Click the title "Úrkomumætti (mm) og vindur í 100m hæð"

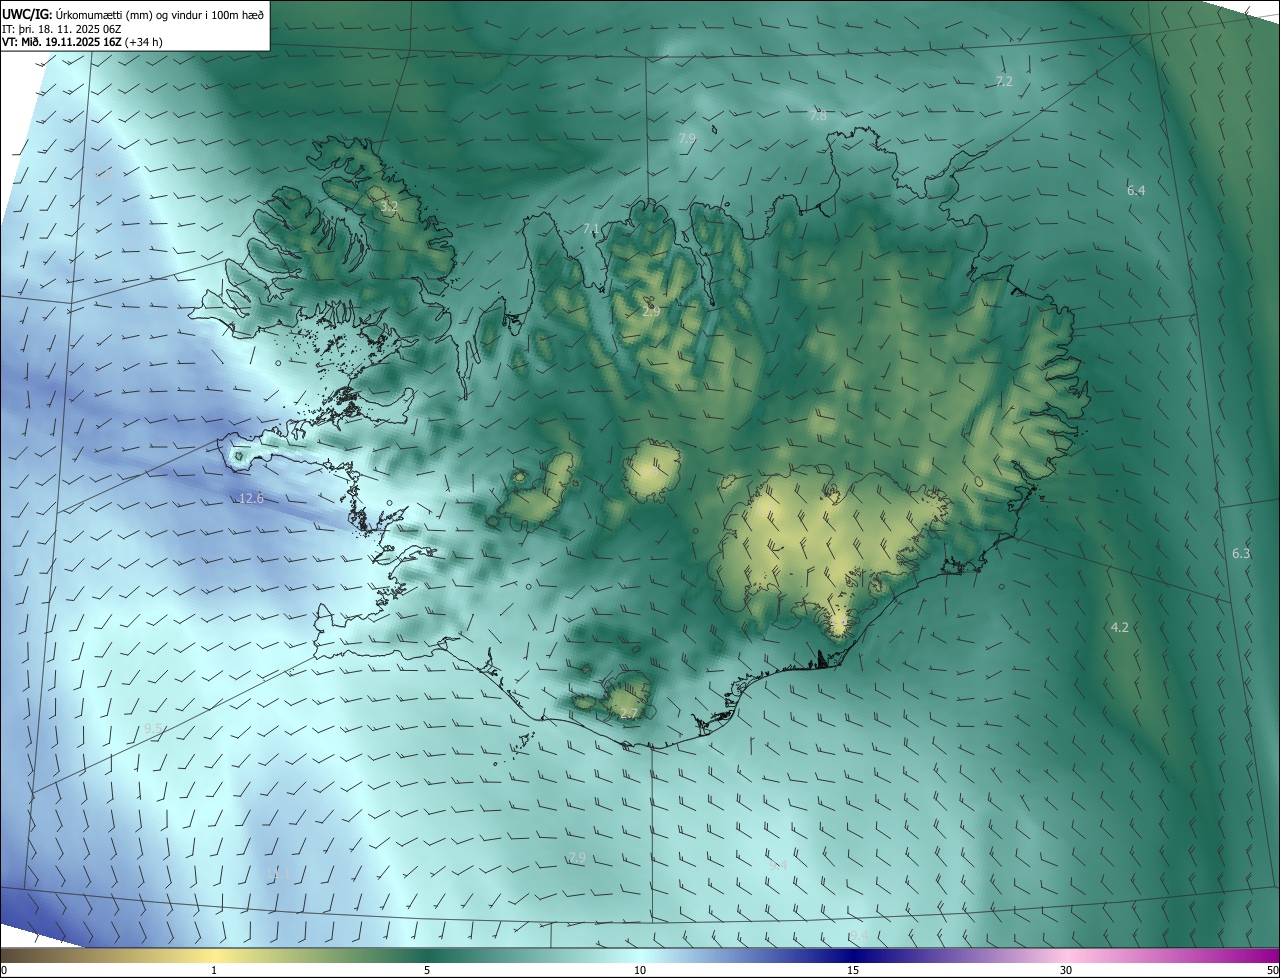tap(160, 14)
